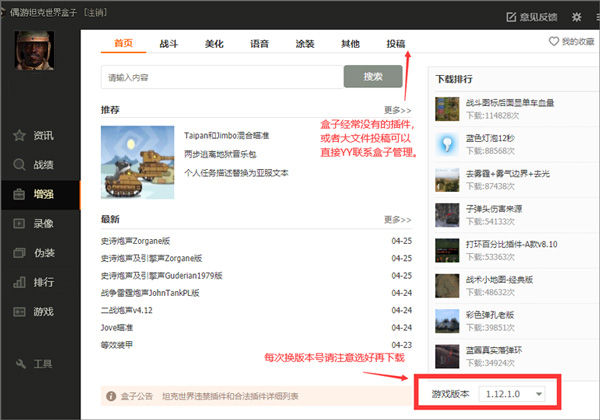Viewport: 600px width, 420px height.
Task: Click the search text input field
Action: point(222,77)
